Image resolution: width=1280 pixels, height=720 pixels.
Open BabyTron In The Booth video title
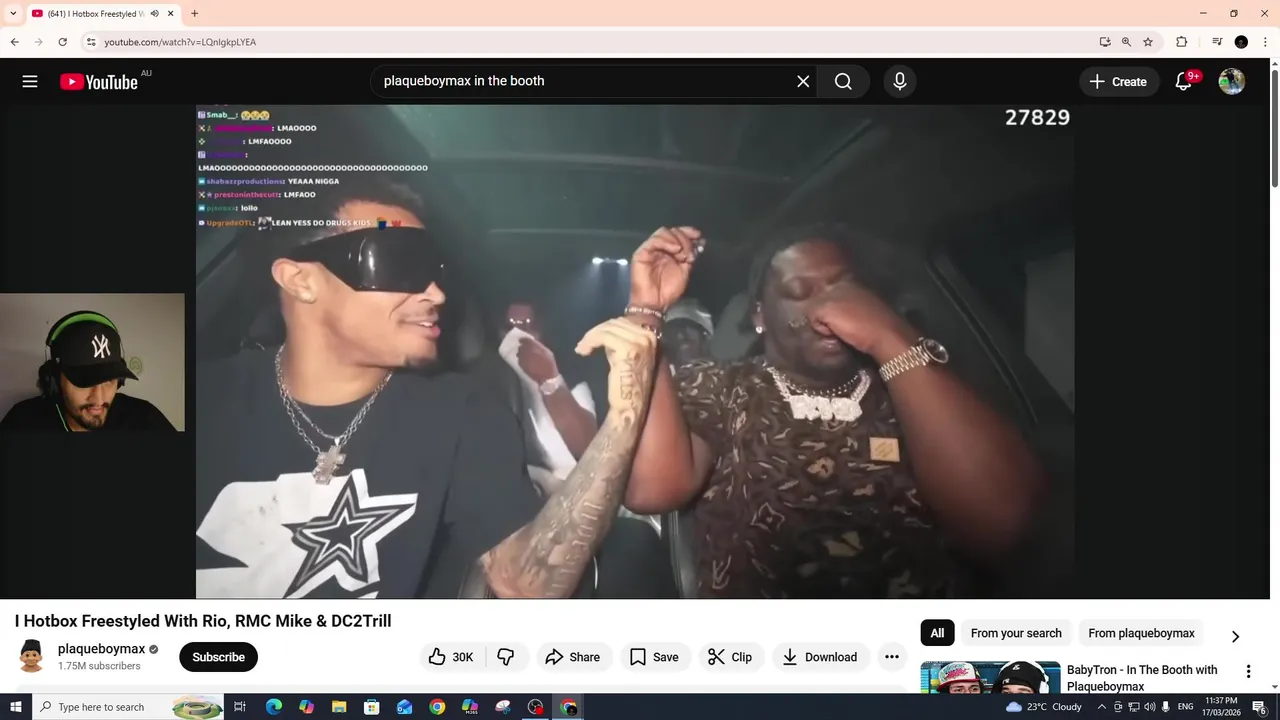click(x=1142, y=678)
